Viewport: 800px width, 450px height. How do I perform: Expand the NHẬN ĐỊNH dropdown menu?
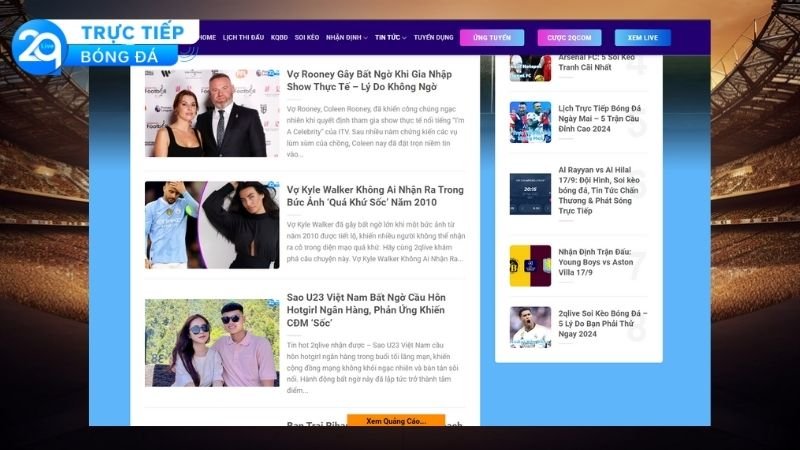[x=346, y=38]
